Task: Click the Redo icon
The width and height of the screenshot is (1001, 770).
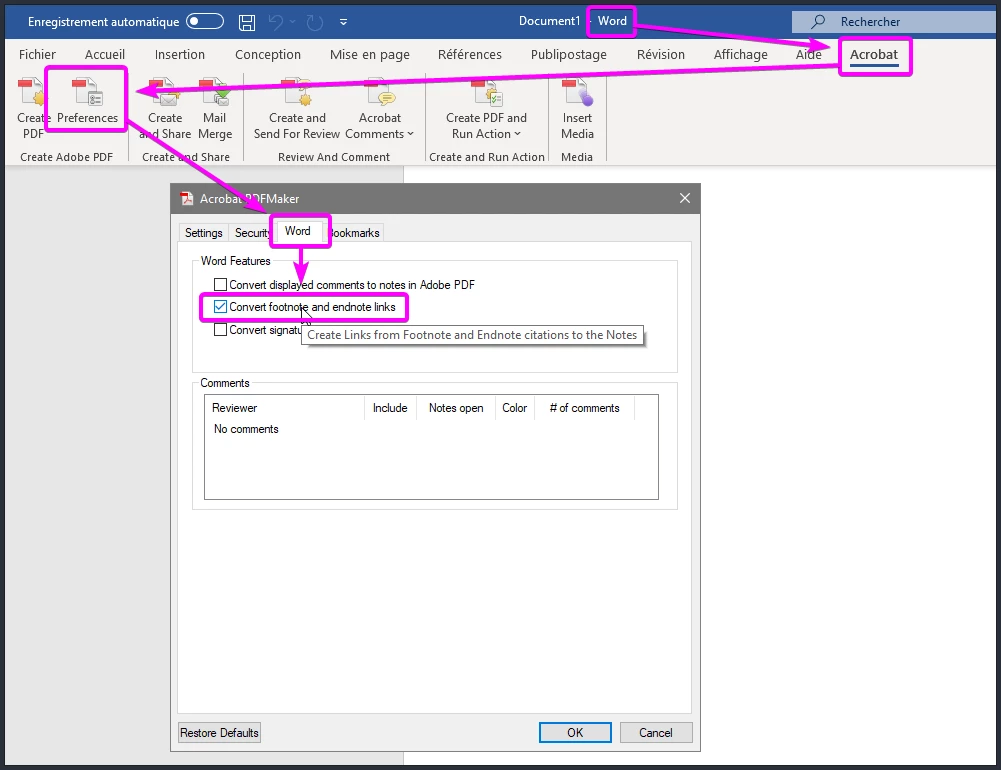Action: 314,22
